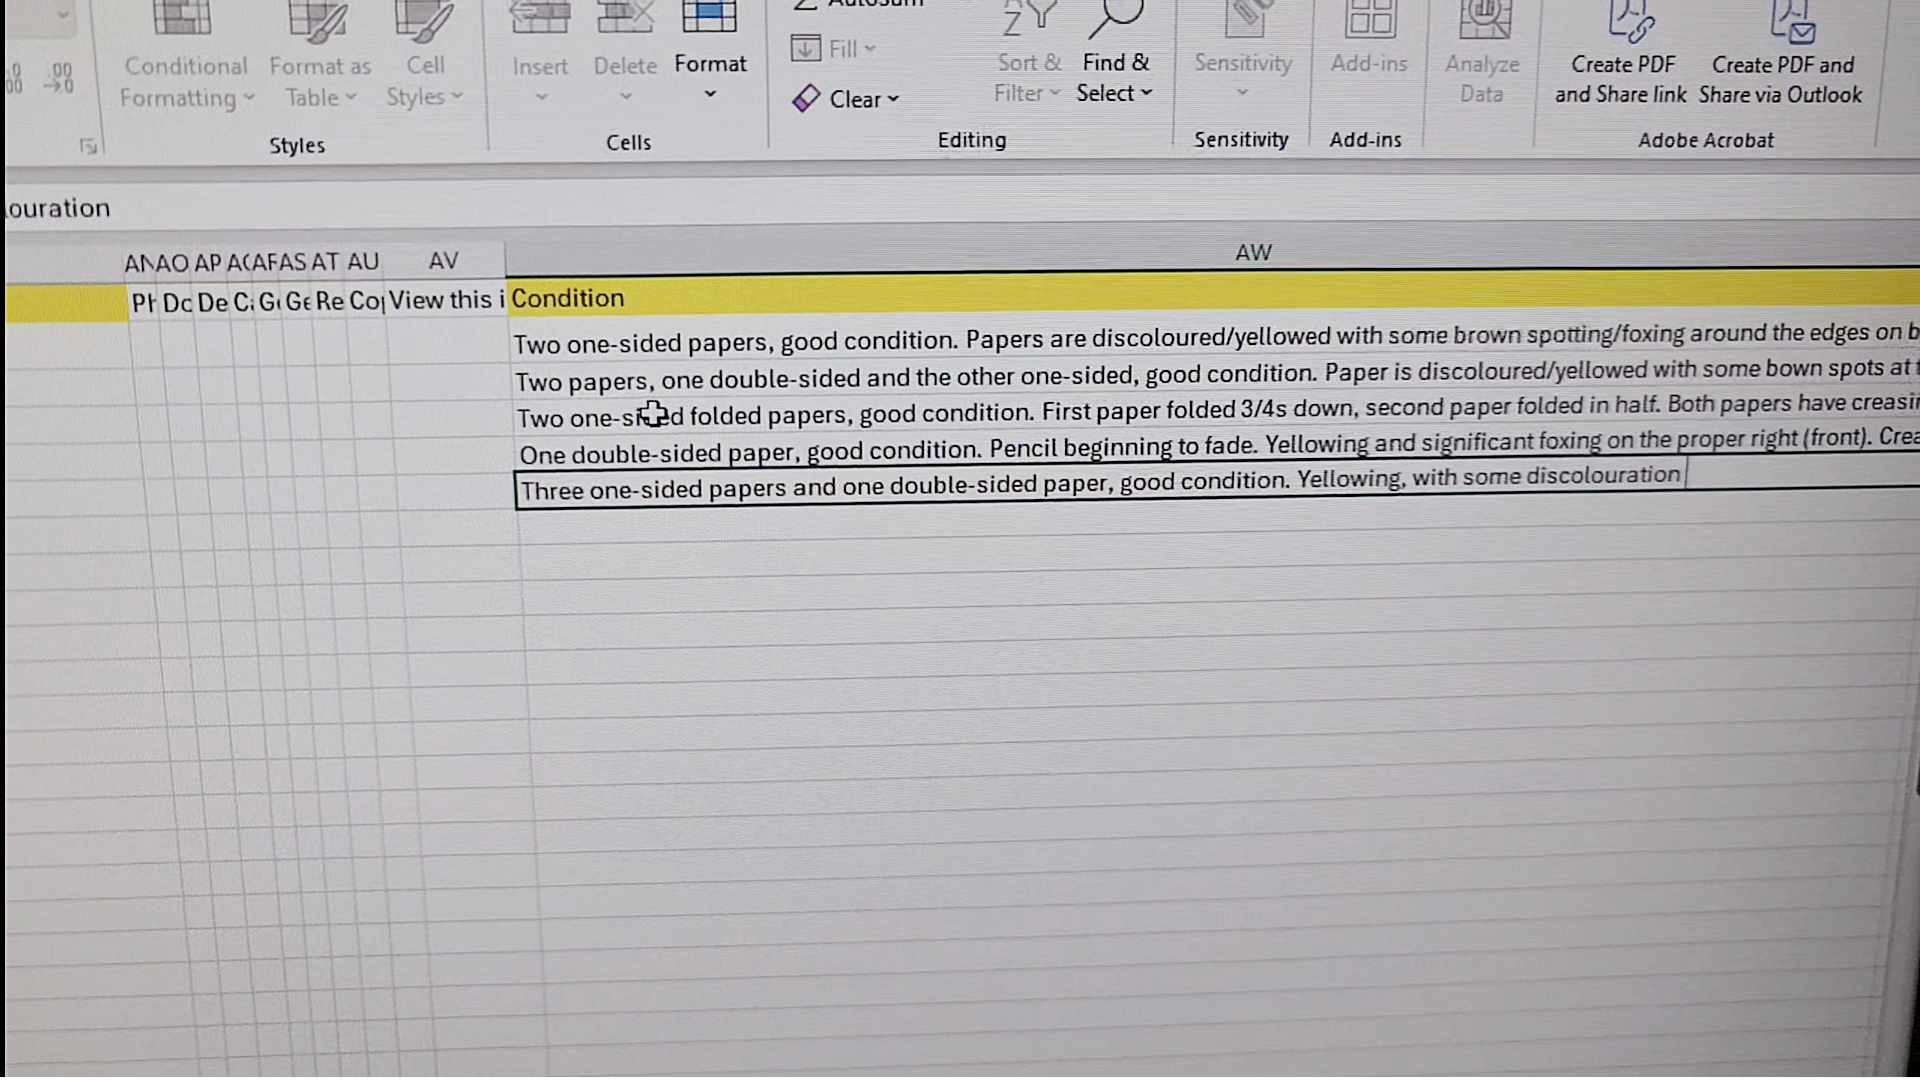Image resolution: width=1920 pixels, height=1080 pixels.
Task: Click Create PDF and Share via Outlook
Action: (1780, 78)
